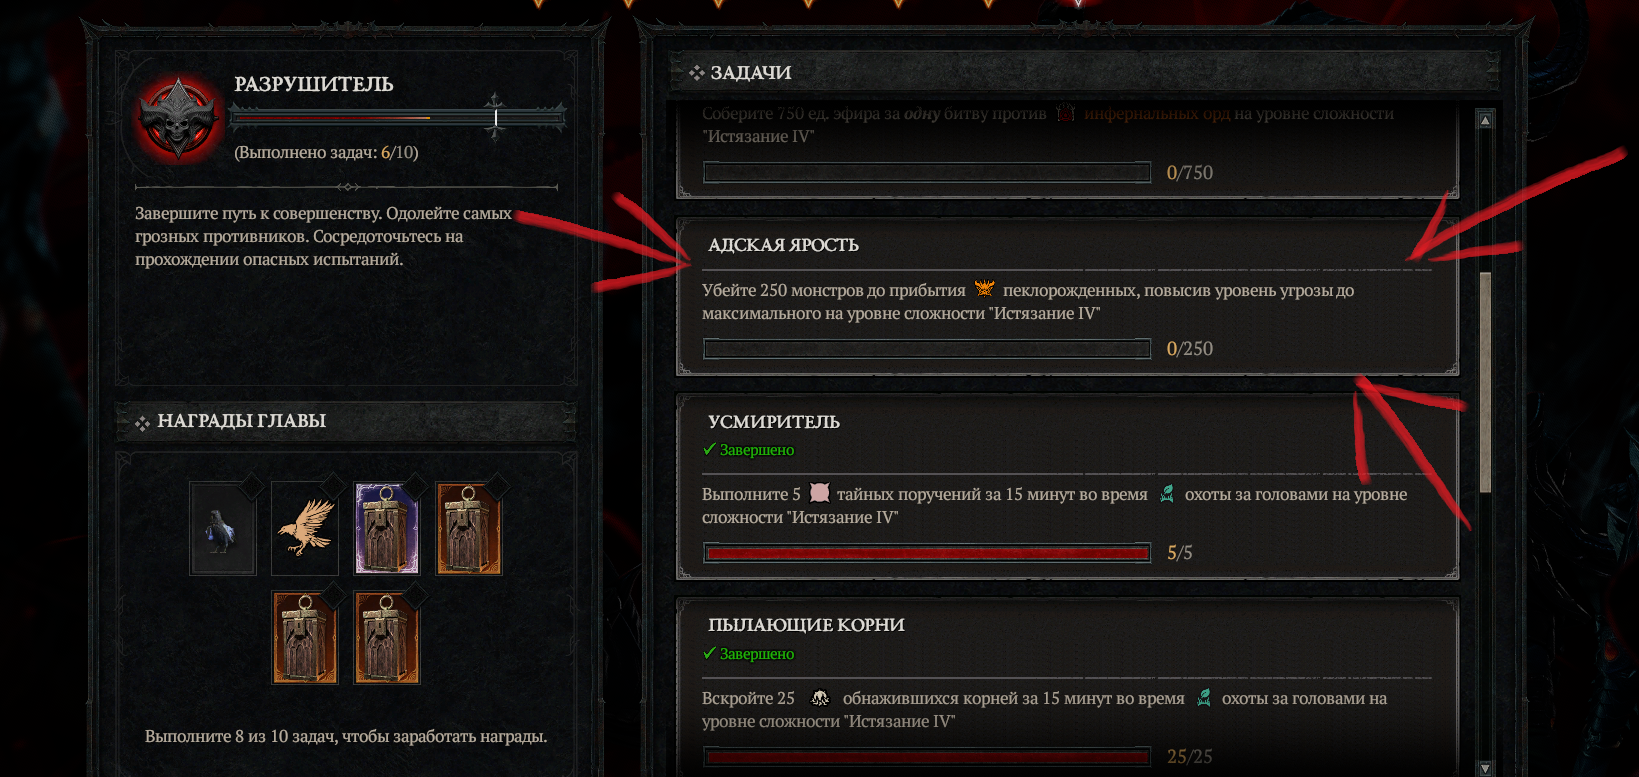The width and height of the screenshot is (1639, 777).
Task: Select the raven pet reward thumbnail
Action: pos(222,529)
